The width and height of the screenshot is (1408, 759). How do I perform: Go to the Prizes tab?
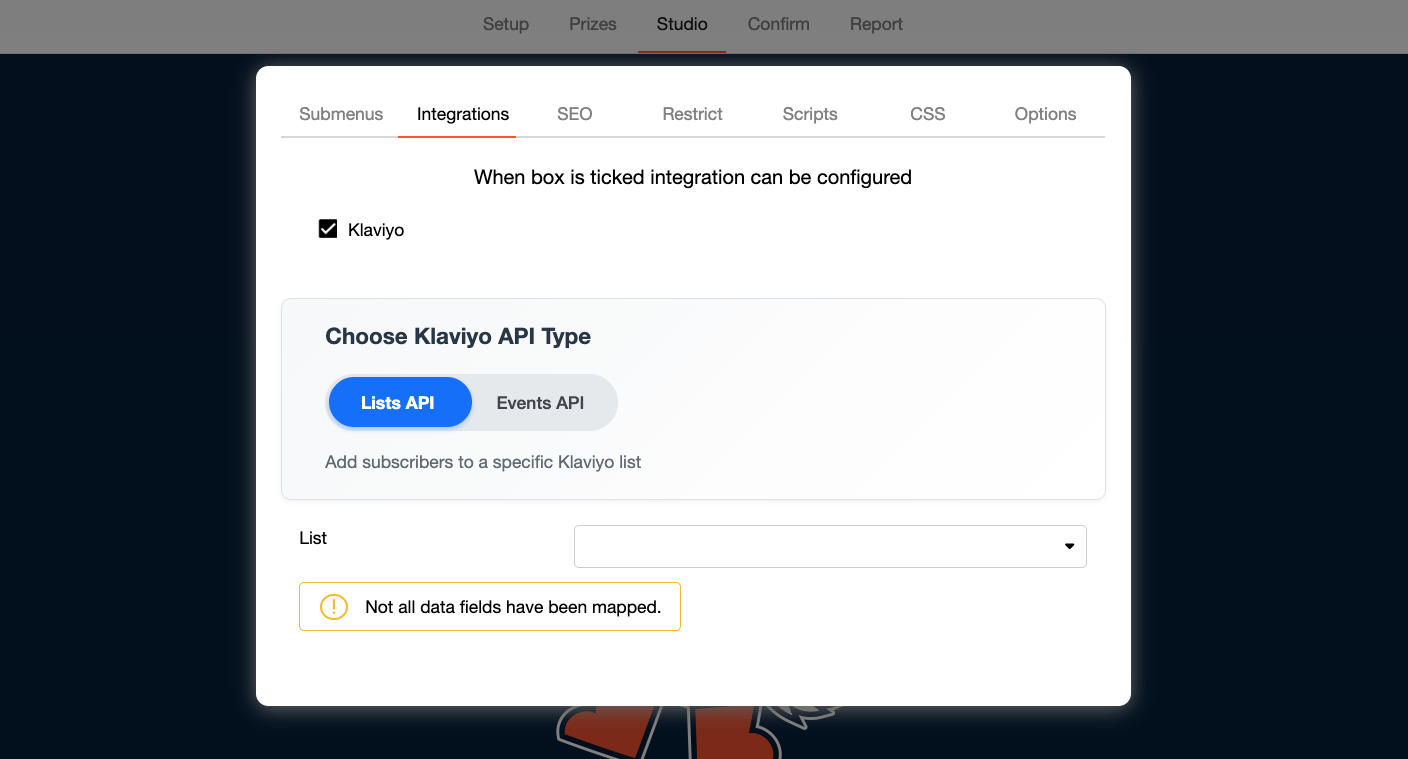[593, 24]
